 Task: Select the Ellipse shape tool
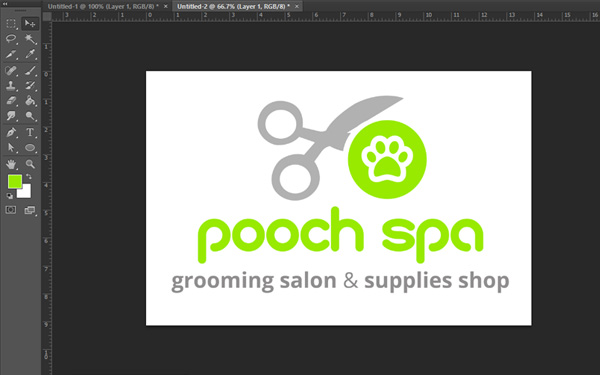pyautogui.click(x=30, y=148)
